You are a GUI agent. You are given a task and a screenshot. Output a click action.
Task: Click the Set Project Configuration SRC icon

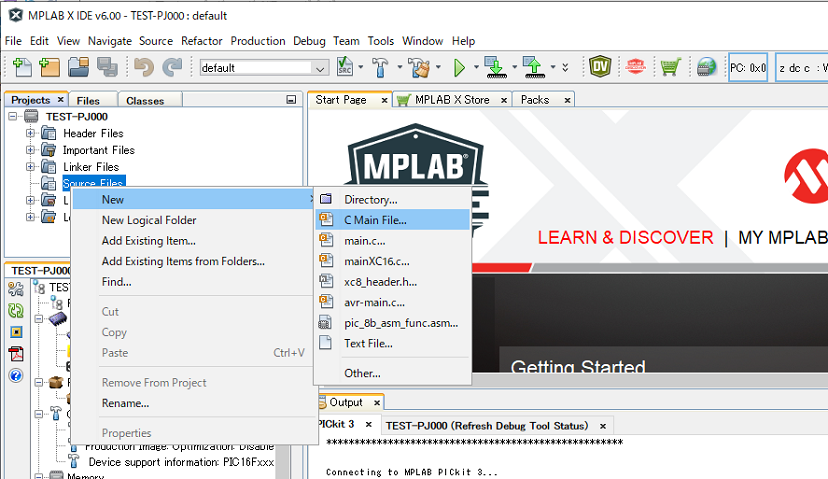345,67
